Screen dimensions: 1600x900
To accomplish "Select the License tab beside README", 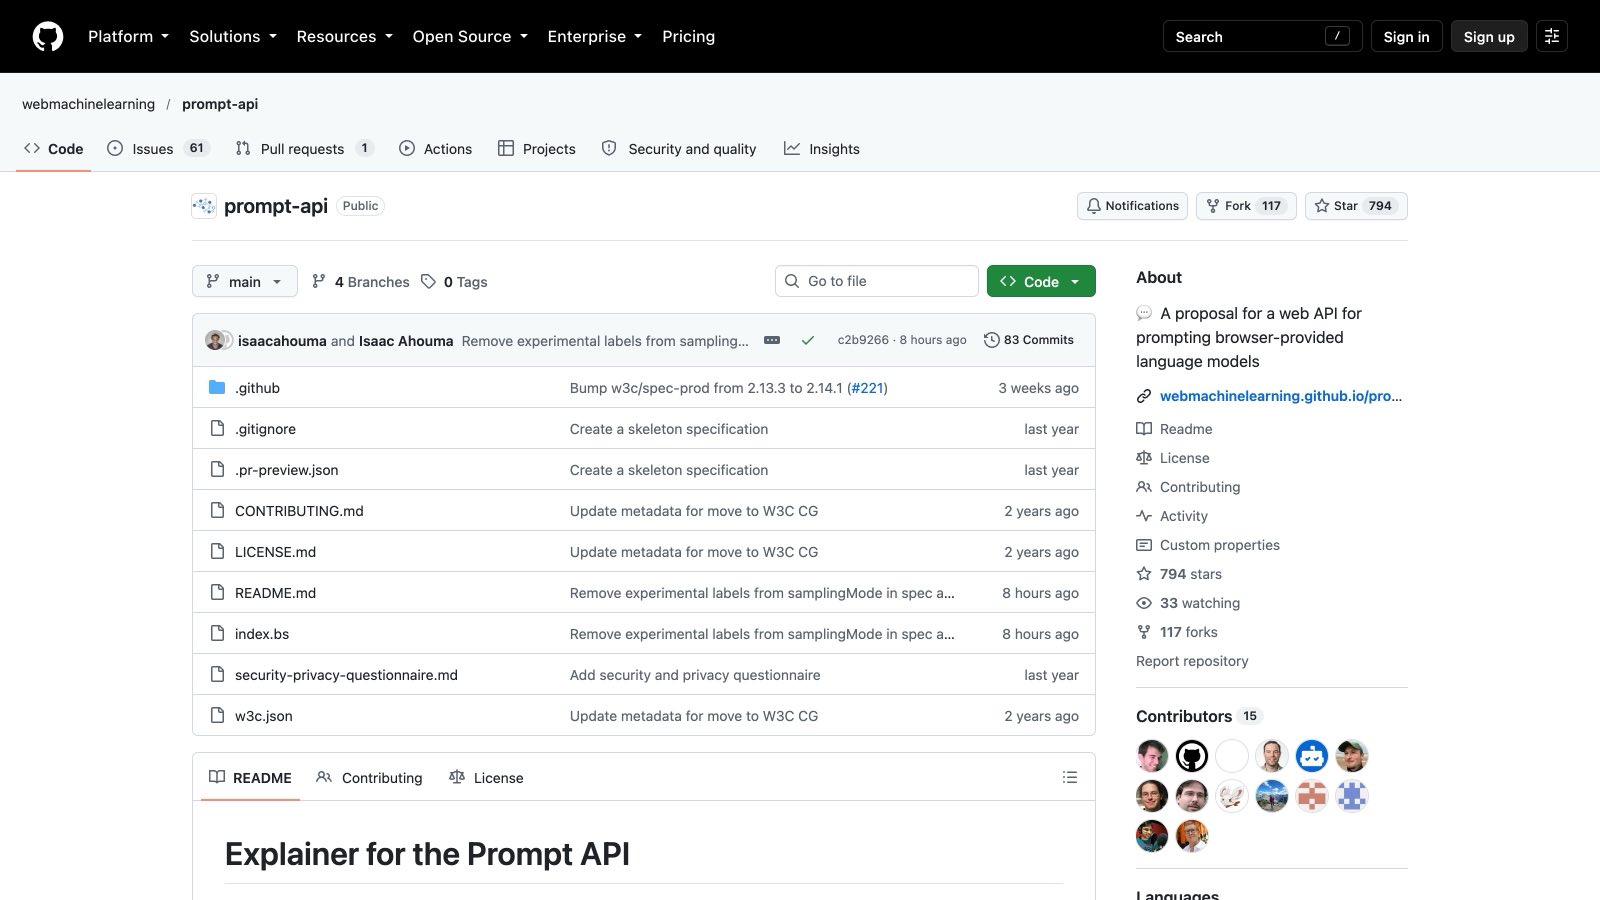I will (x=486, y=777).
